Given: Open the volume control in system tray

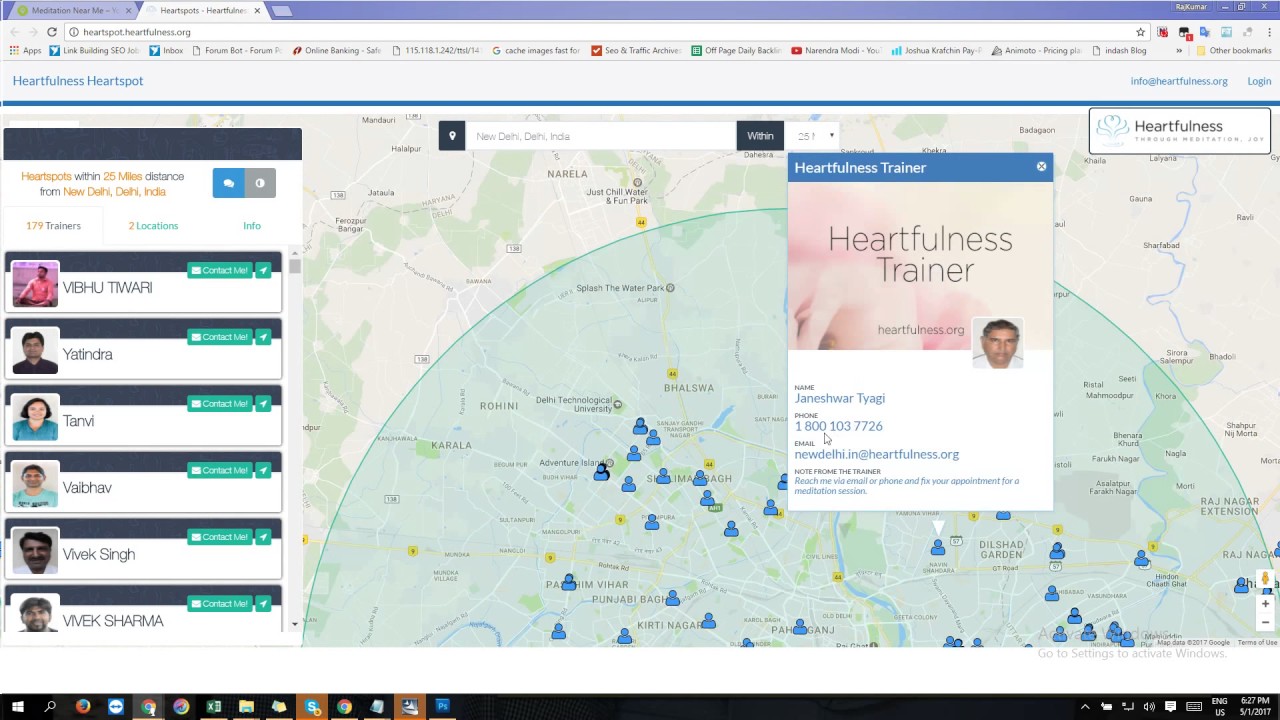Looking at the screenshot, I should [x=1149, y=707].
